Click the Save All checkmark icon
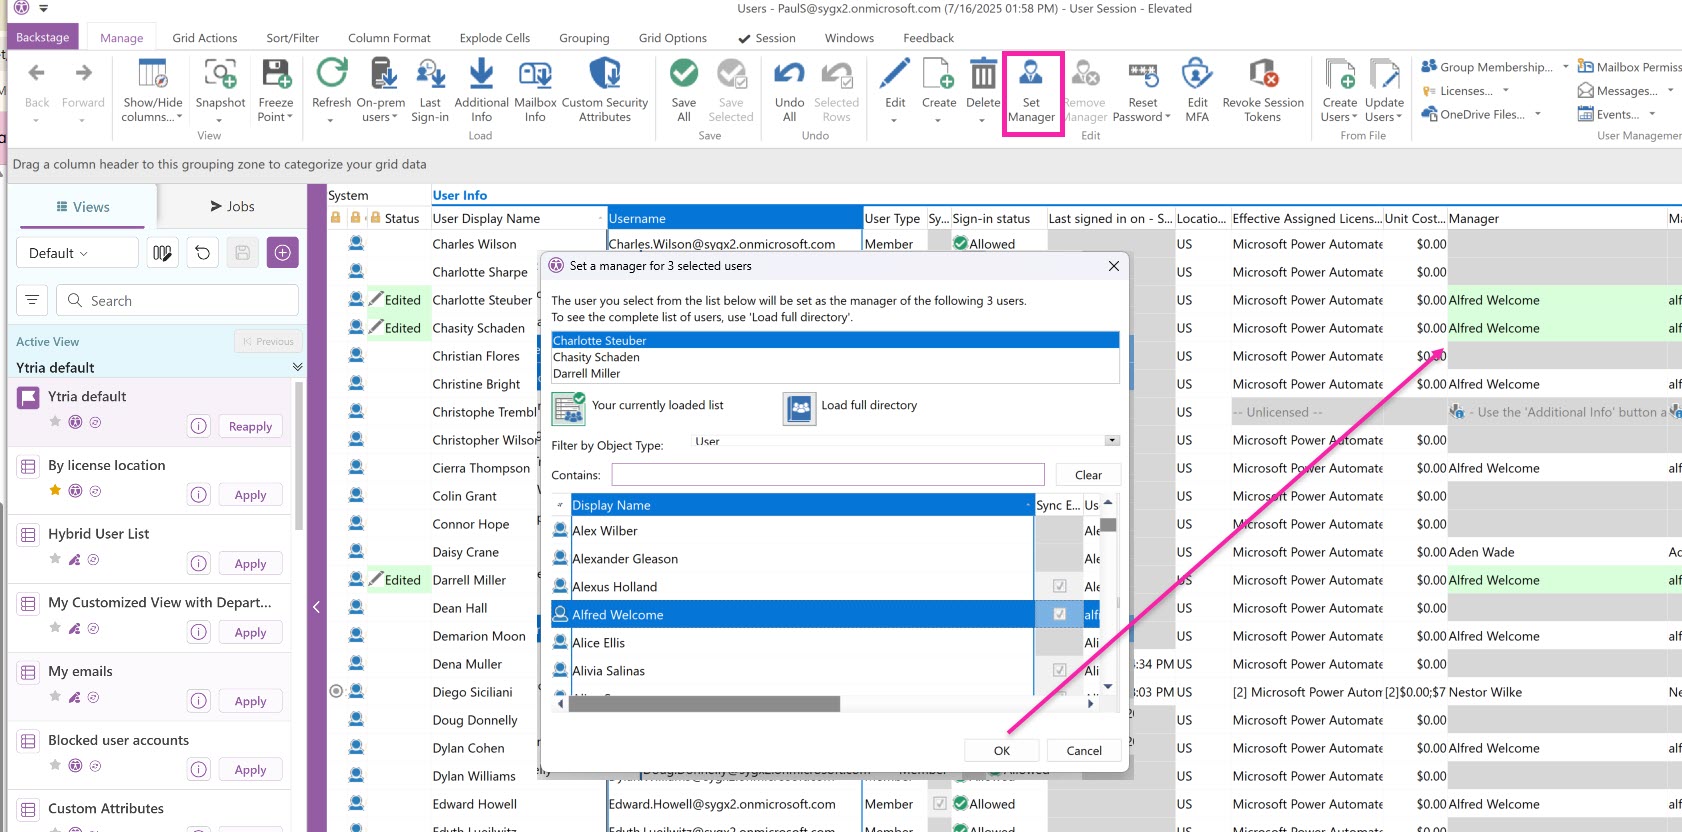Screen dimensions: 1682x832 pyautogui.click(x=684, y=76)
